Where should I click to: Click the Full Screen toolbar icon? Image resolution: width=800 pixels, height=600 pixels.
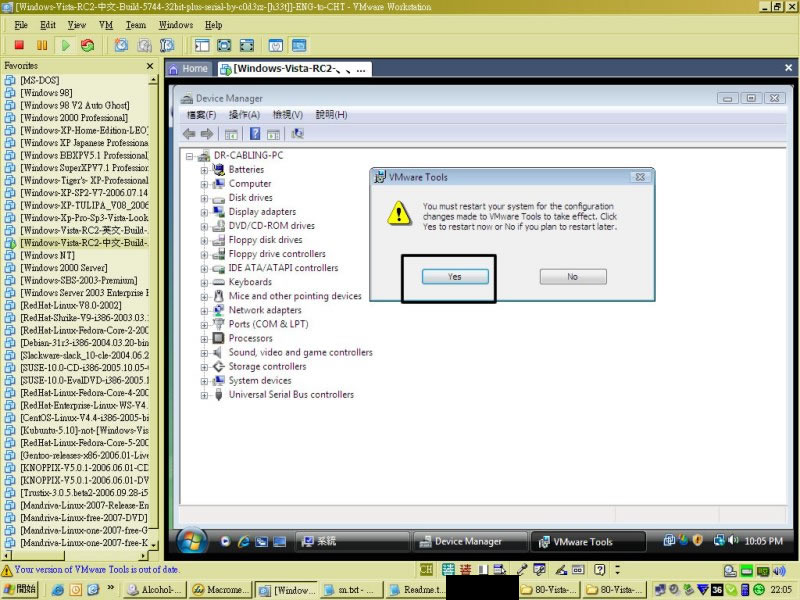[224, 45]
